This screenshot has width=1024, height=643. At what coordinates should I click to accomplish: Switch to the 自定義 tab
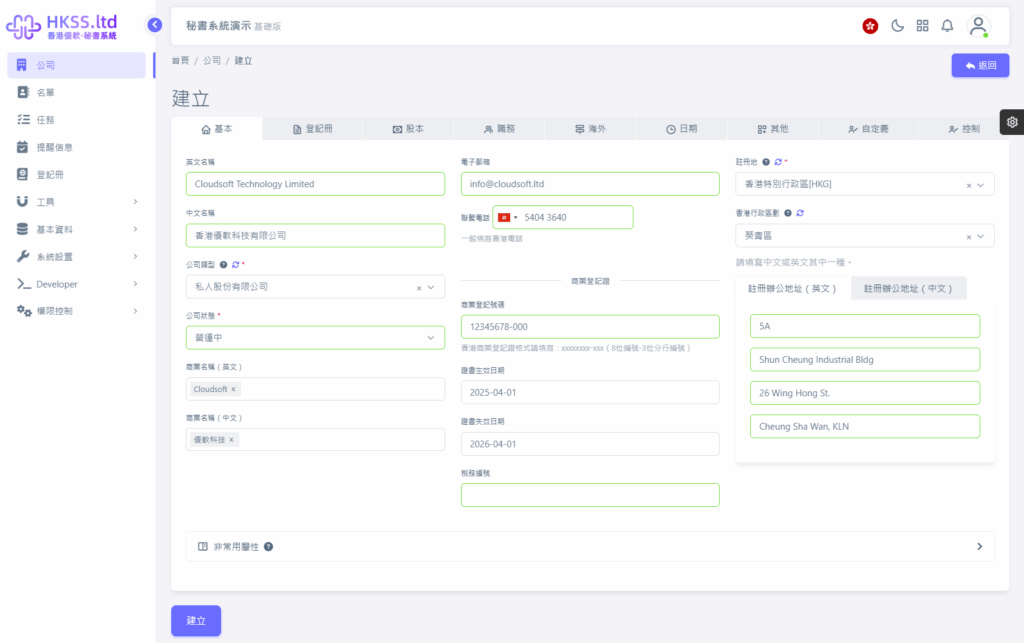click(868, 129)
